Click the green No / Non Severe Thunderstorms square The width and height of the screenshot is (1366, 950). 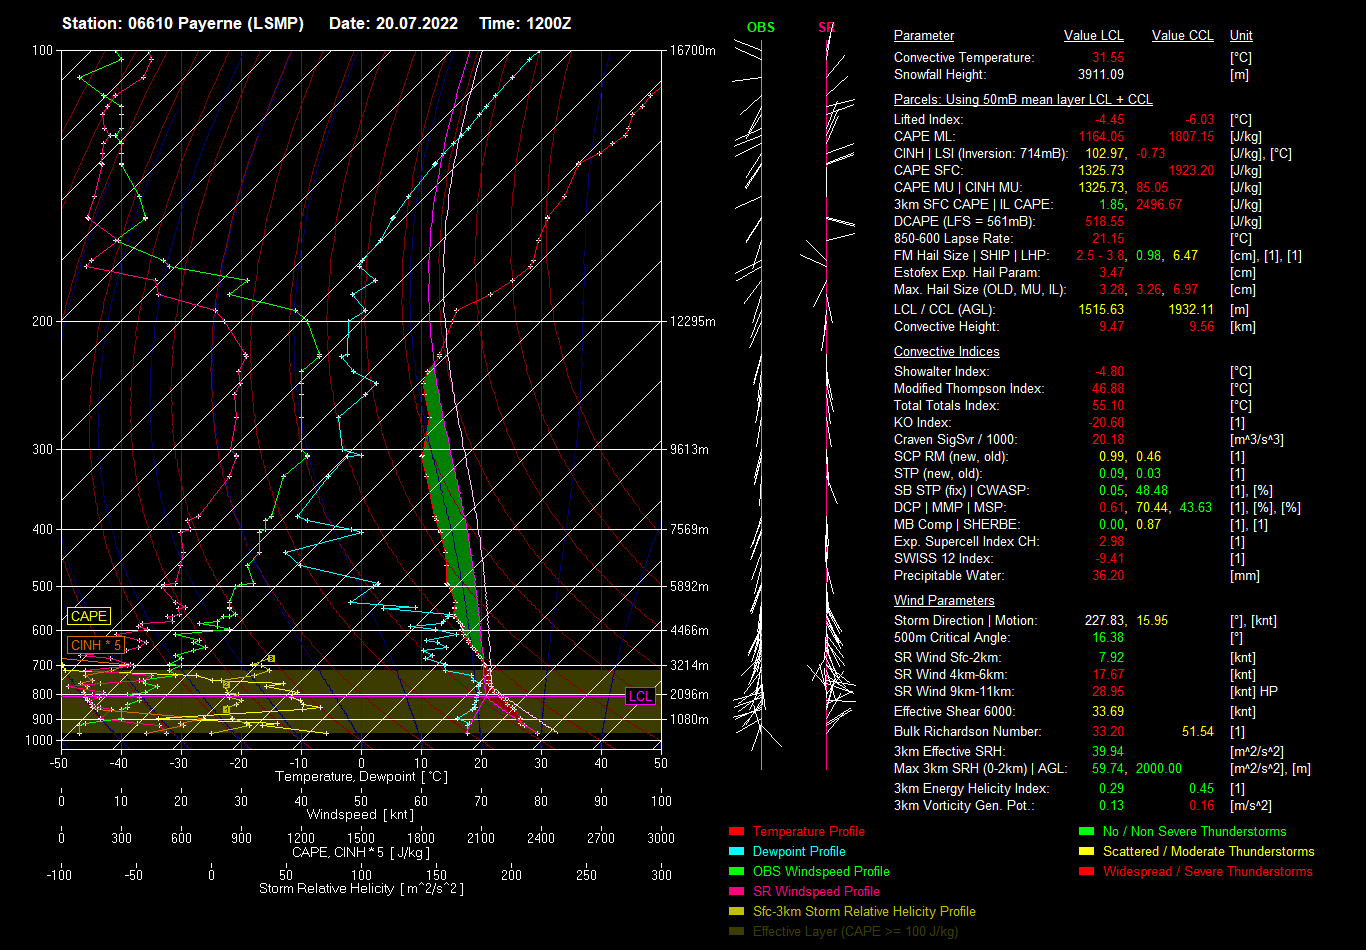[1086, 832]
